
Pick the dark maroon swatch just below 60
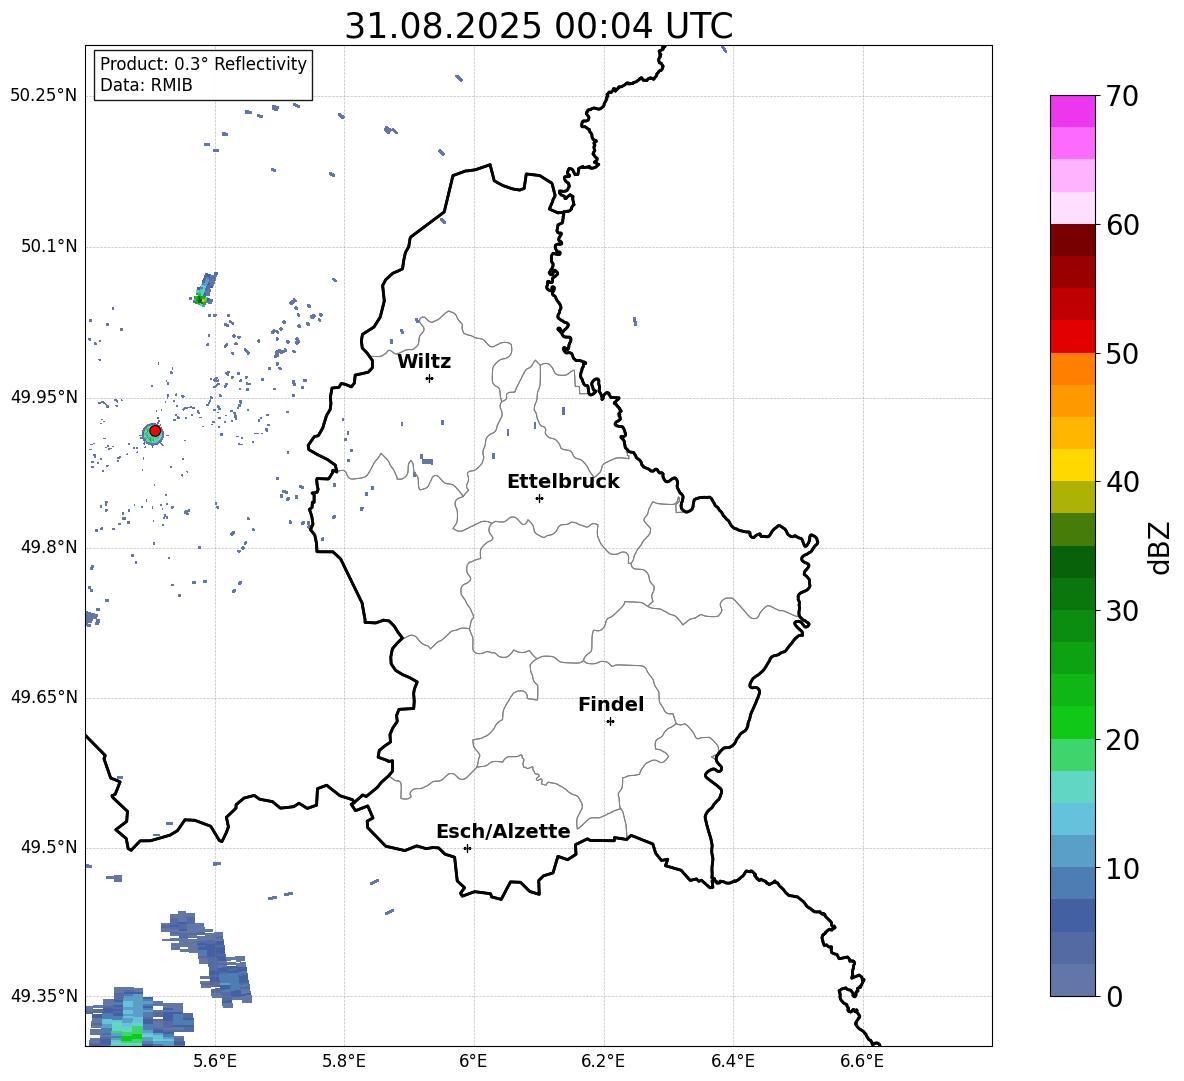click(1072, 240)
